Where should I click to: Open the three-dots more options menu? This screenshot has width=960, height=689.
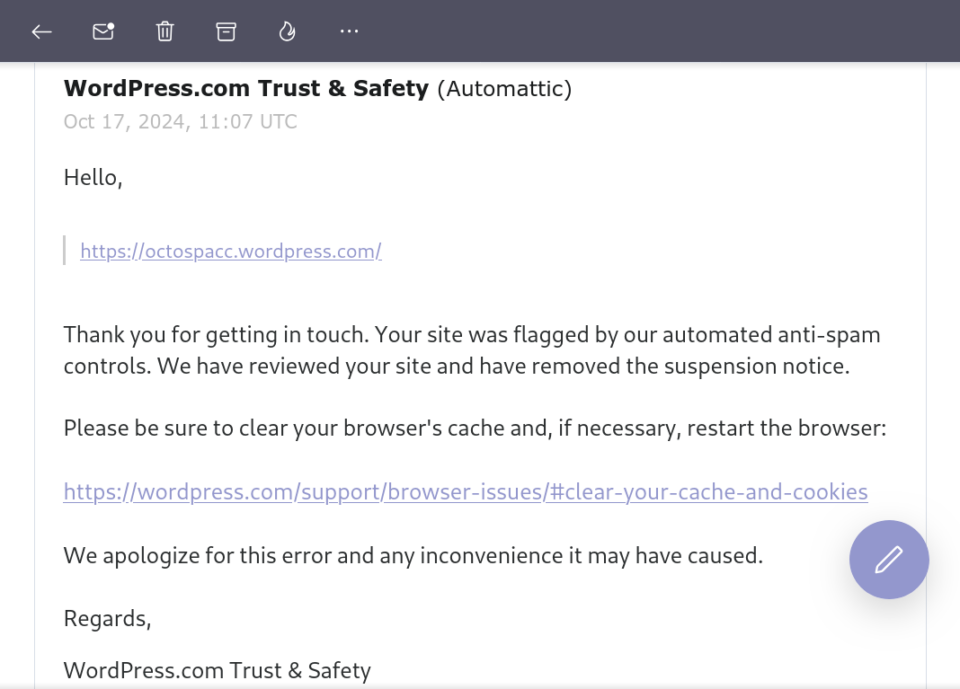point(349,31)
